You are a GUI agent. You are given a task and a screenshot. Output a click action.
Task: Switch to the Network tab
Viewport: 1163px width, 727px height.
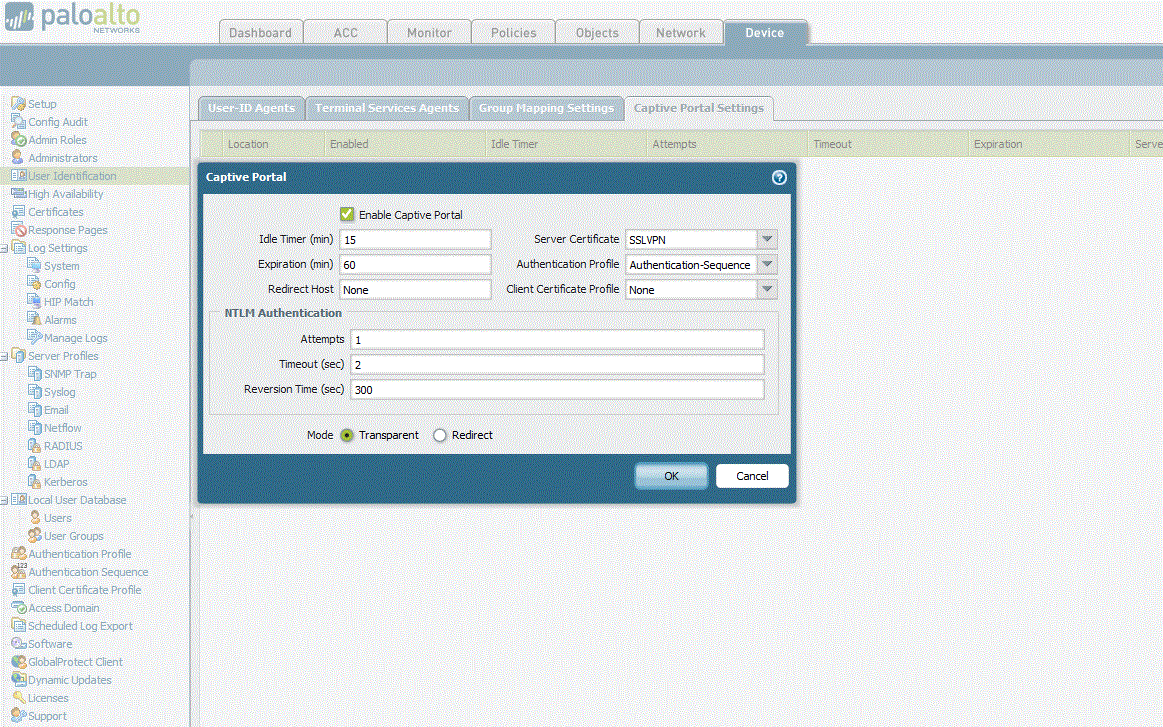coord(681,32)
